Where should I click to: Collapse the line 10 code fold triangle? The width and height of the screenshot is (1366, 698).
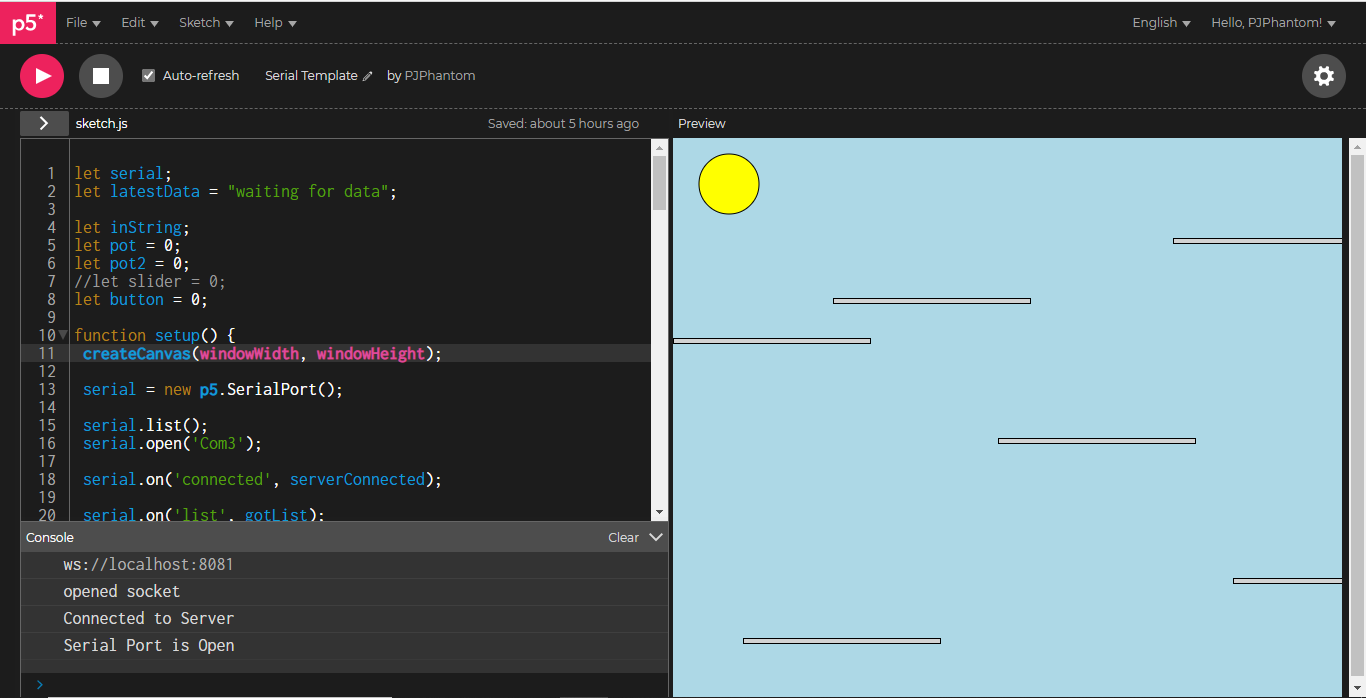62,334
